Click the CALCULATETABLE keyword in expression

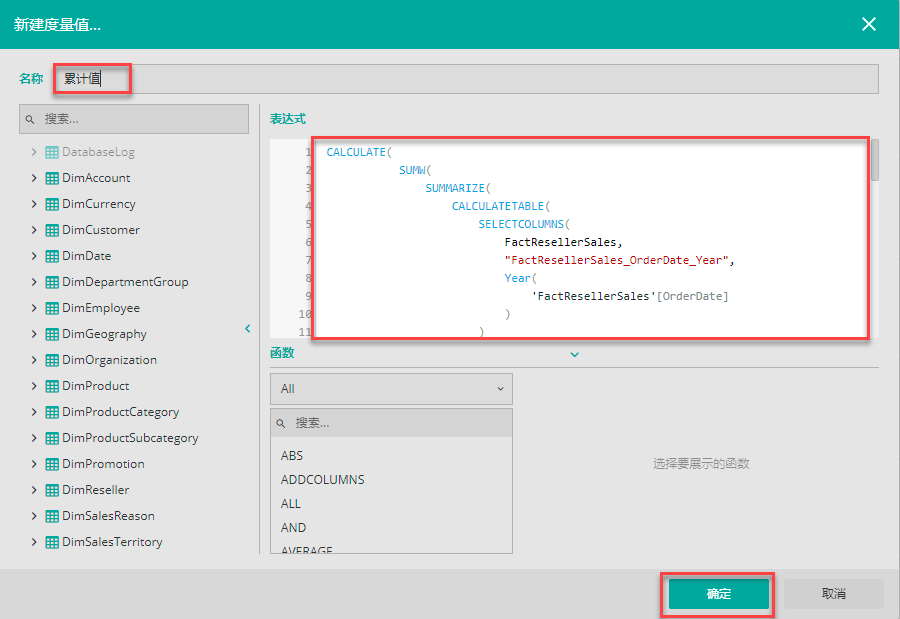[498, 206]
